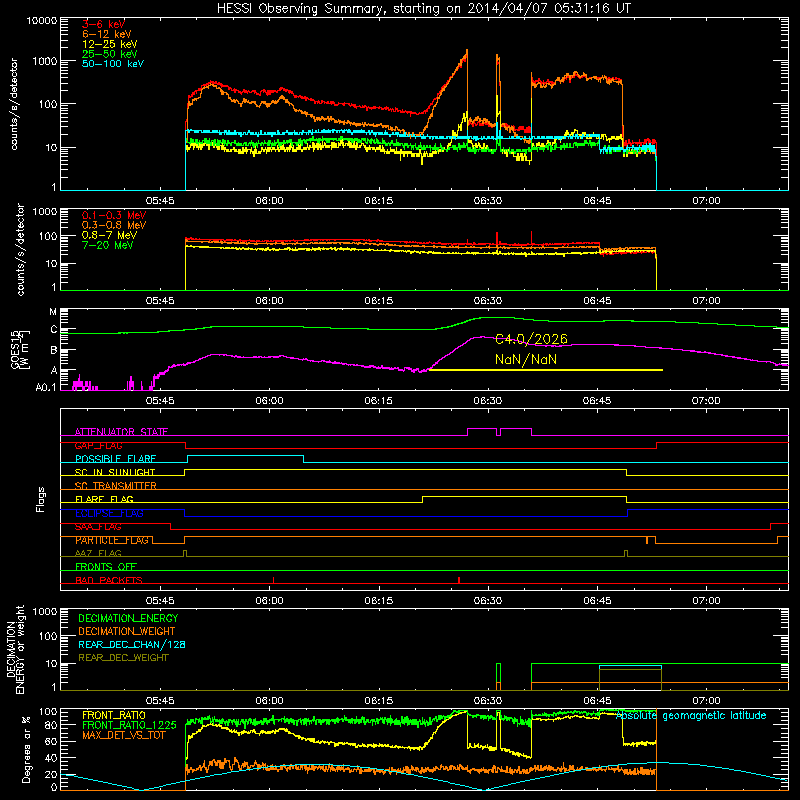This screenshot has width=800, height=800.
Task: Click the REAR_DEC_WEIGHT legend label
Action: [x=123, y=658]
